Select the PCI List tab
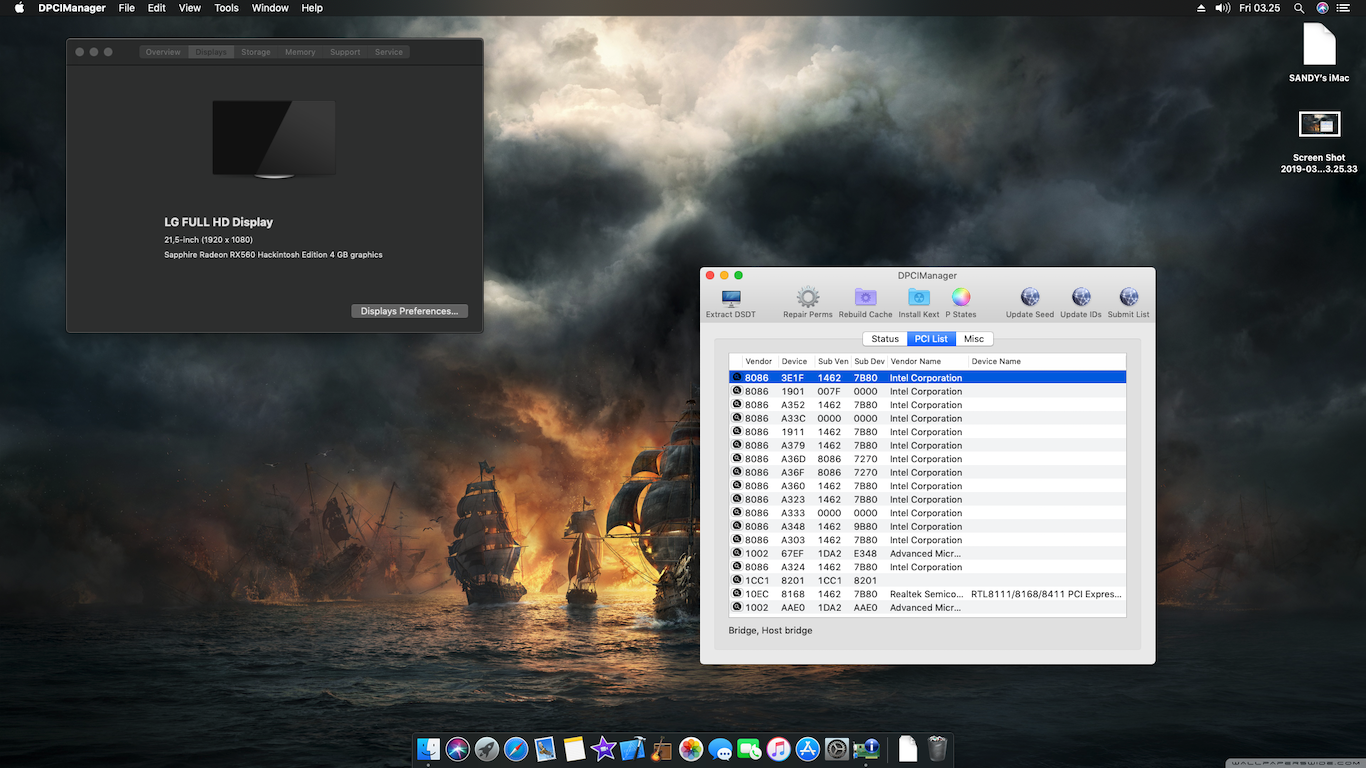The image size is (1366, 768). pyautogui.click(x=931, y=339)
